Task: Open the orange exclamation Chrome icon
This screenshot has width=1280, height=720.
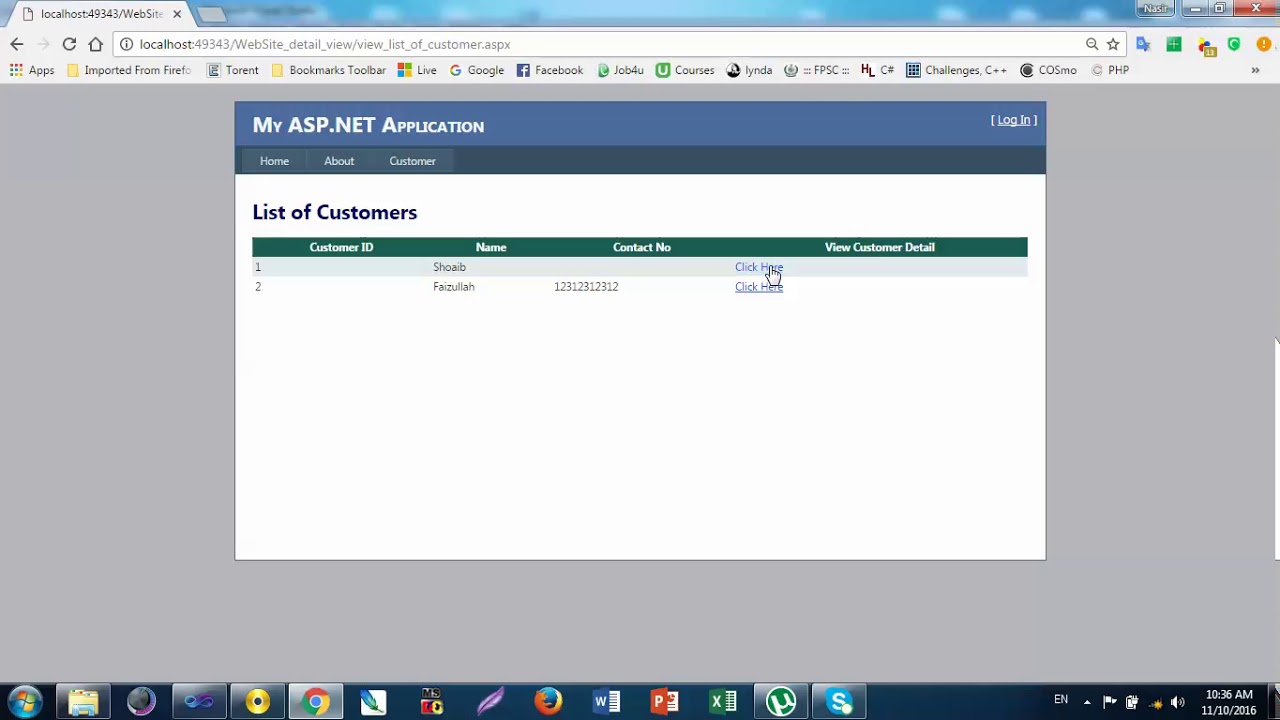Action: 1264,44
